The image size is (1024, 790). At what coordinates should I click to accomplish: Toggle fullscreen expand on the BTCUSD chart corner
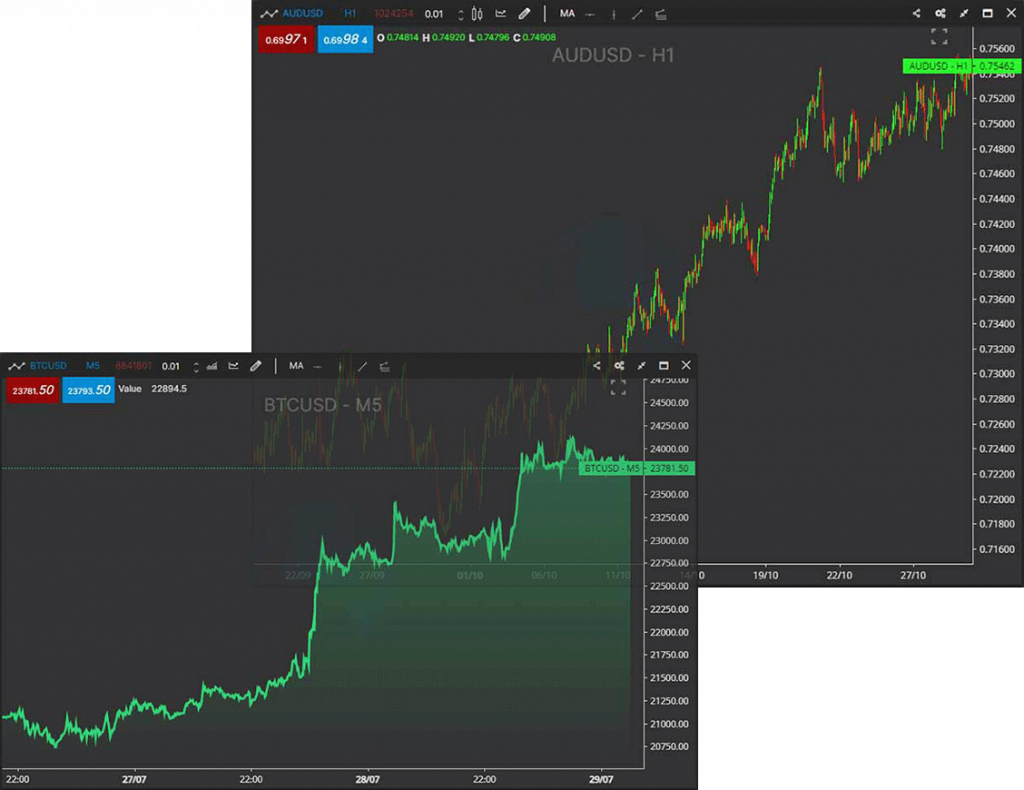[618, 387]
